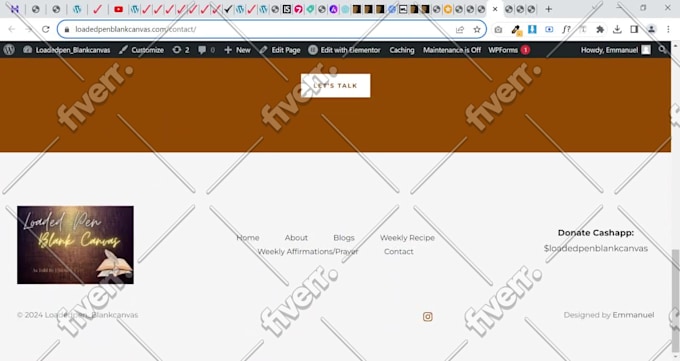This screenshot has height=361, width=680.
Task: Open the Extensions puzzle menu
Action: tap(600, 30)
